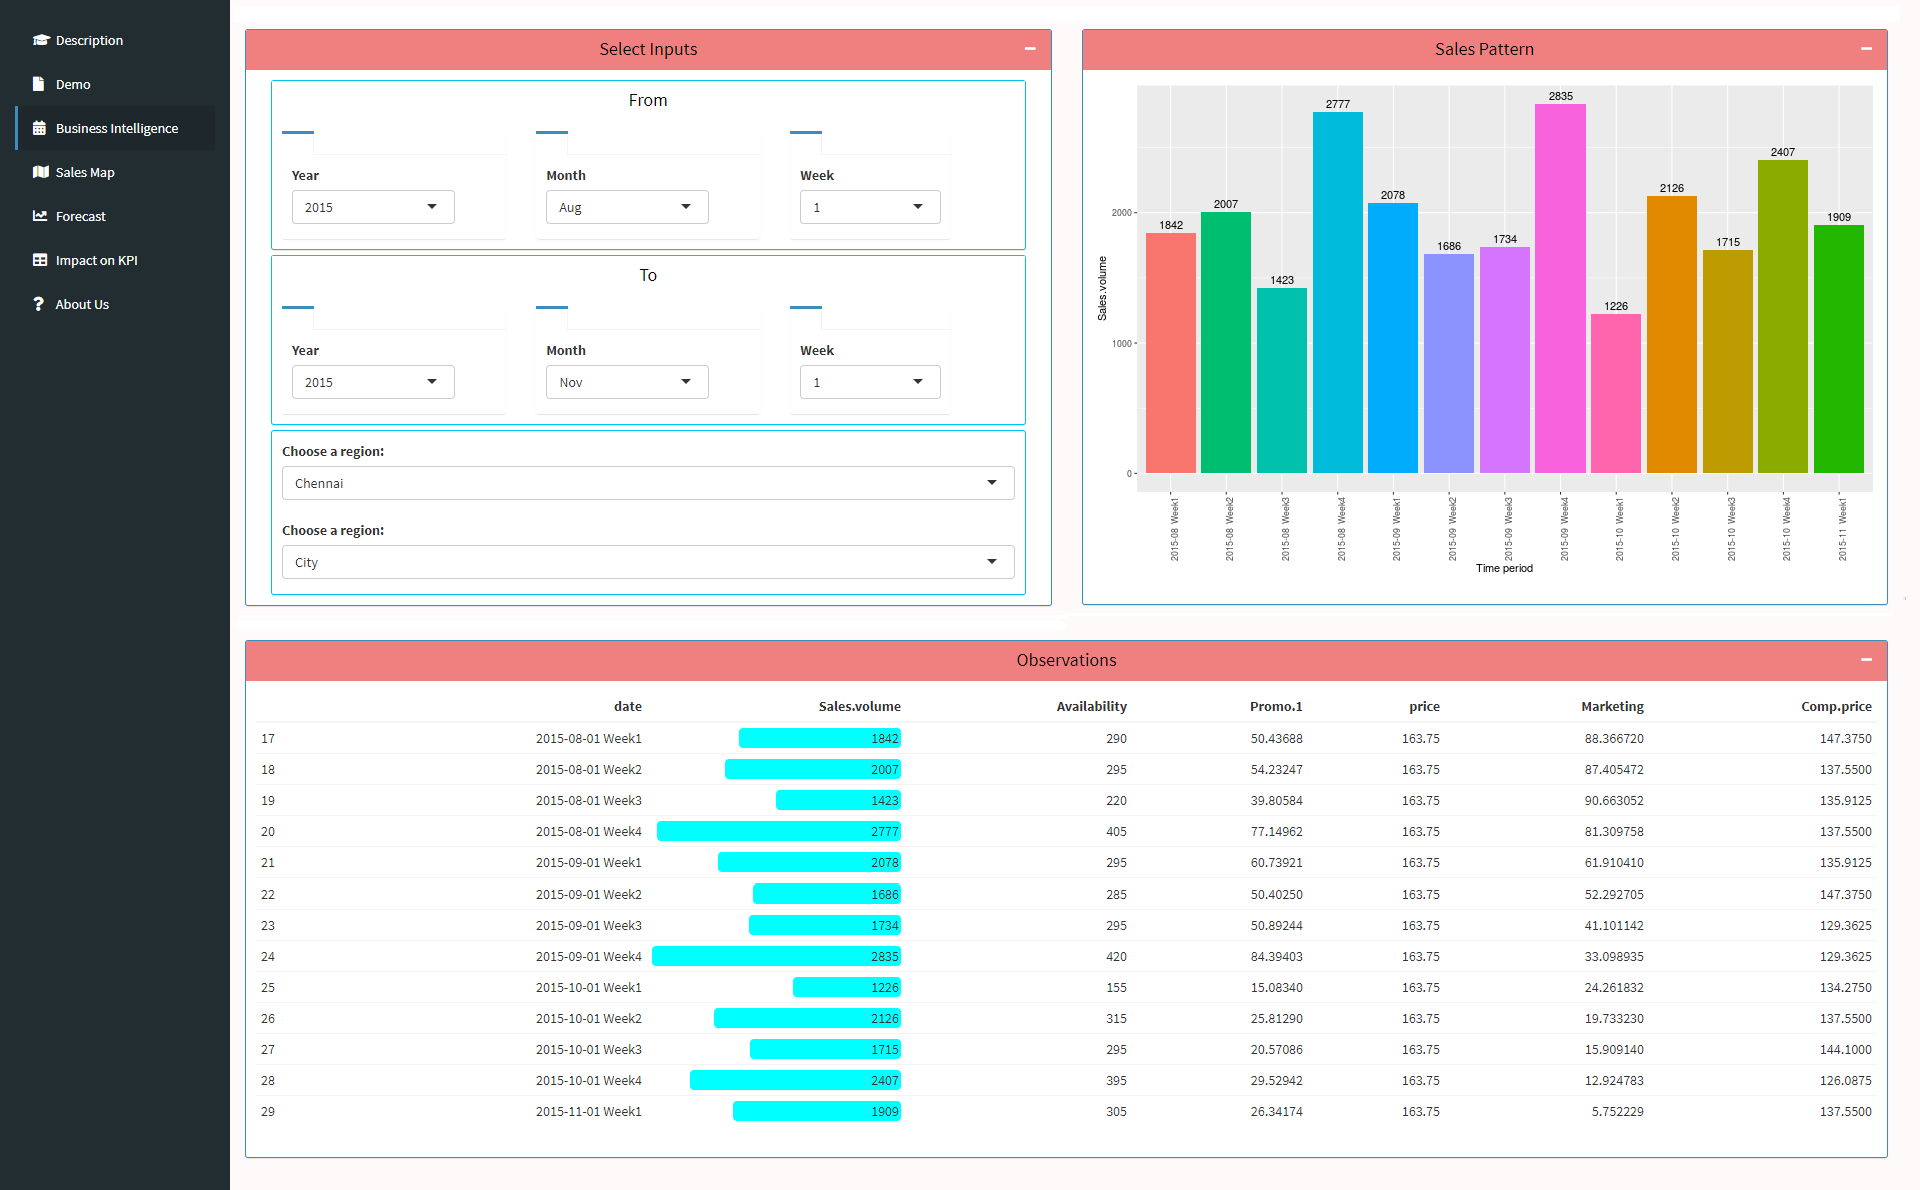Click the 1842 bar in Sales Pattern chart

pyautogui.click(x=1171, y=353)
